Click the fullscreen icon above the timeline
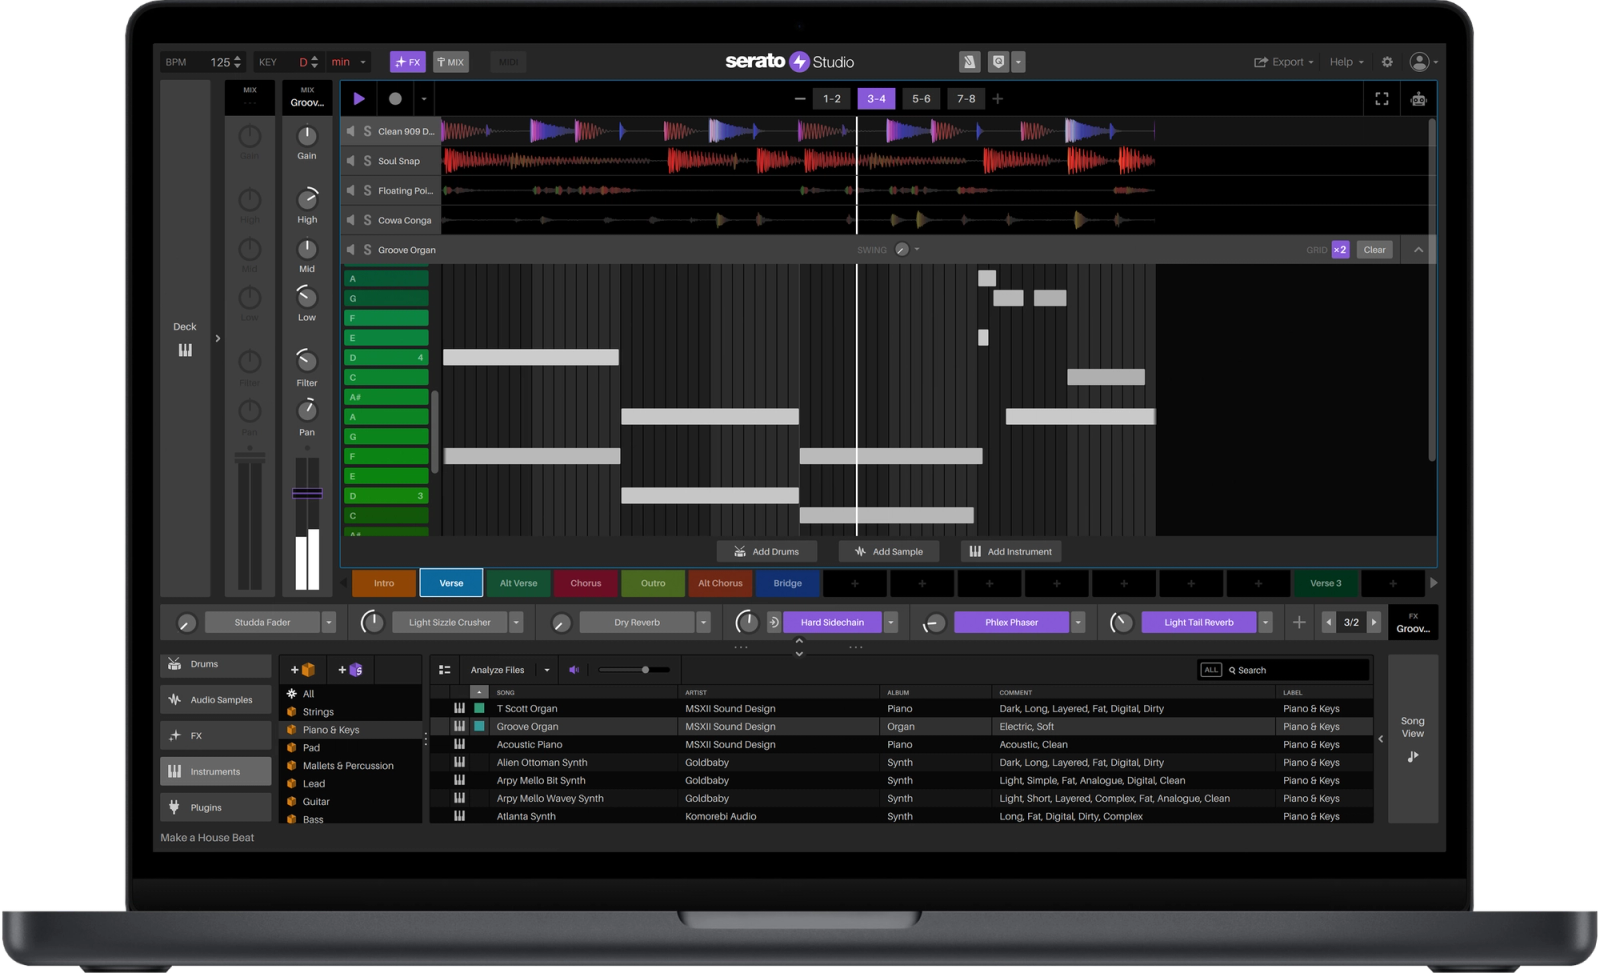The width and height of the screenshot is (1600, 973). [x=1382, y=98]
